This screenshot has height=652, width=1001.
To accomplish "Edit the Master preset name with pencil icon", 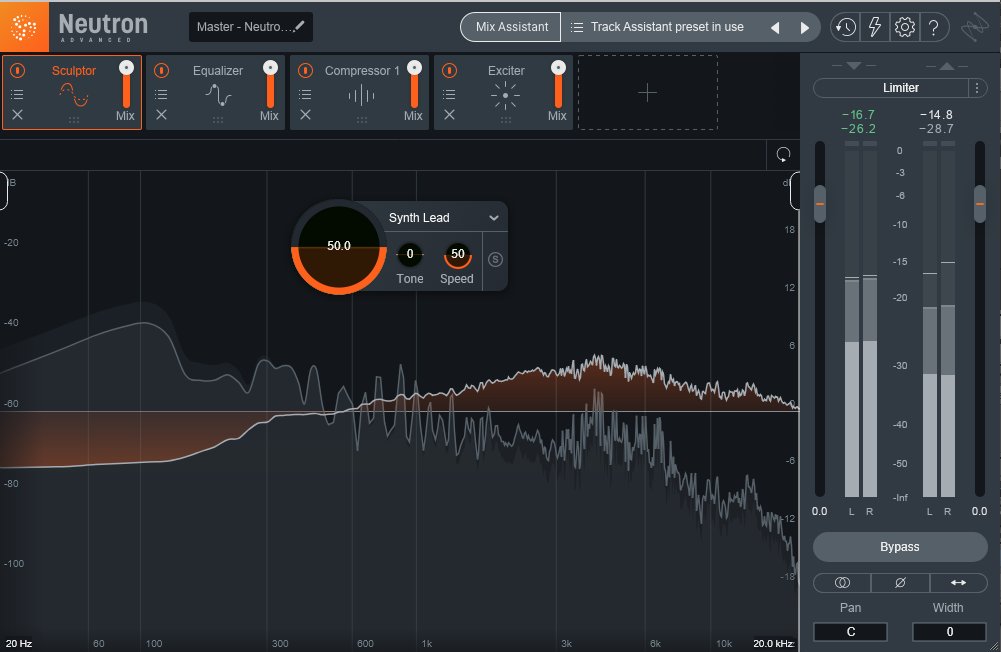I will (299, 26).
